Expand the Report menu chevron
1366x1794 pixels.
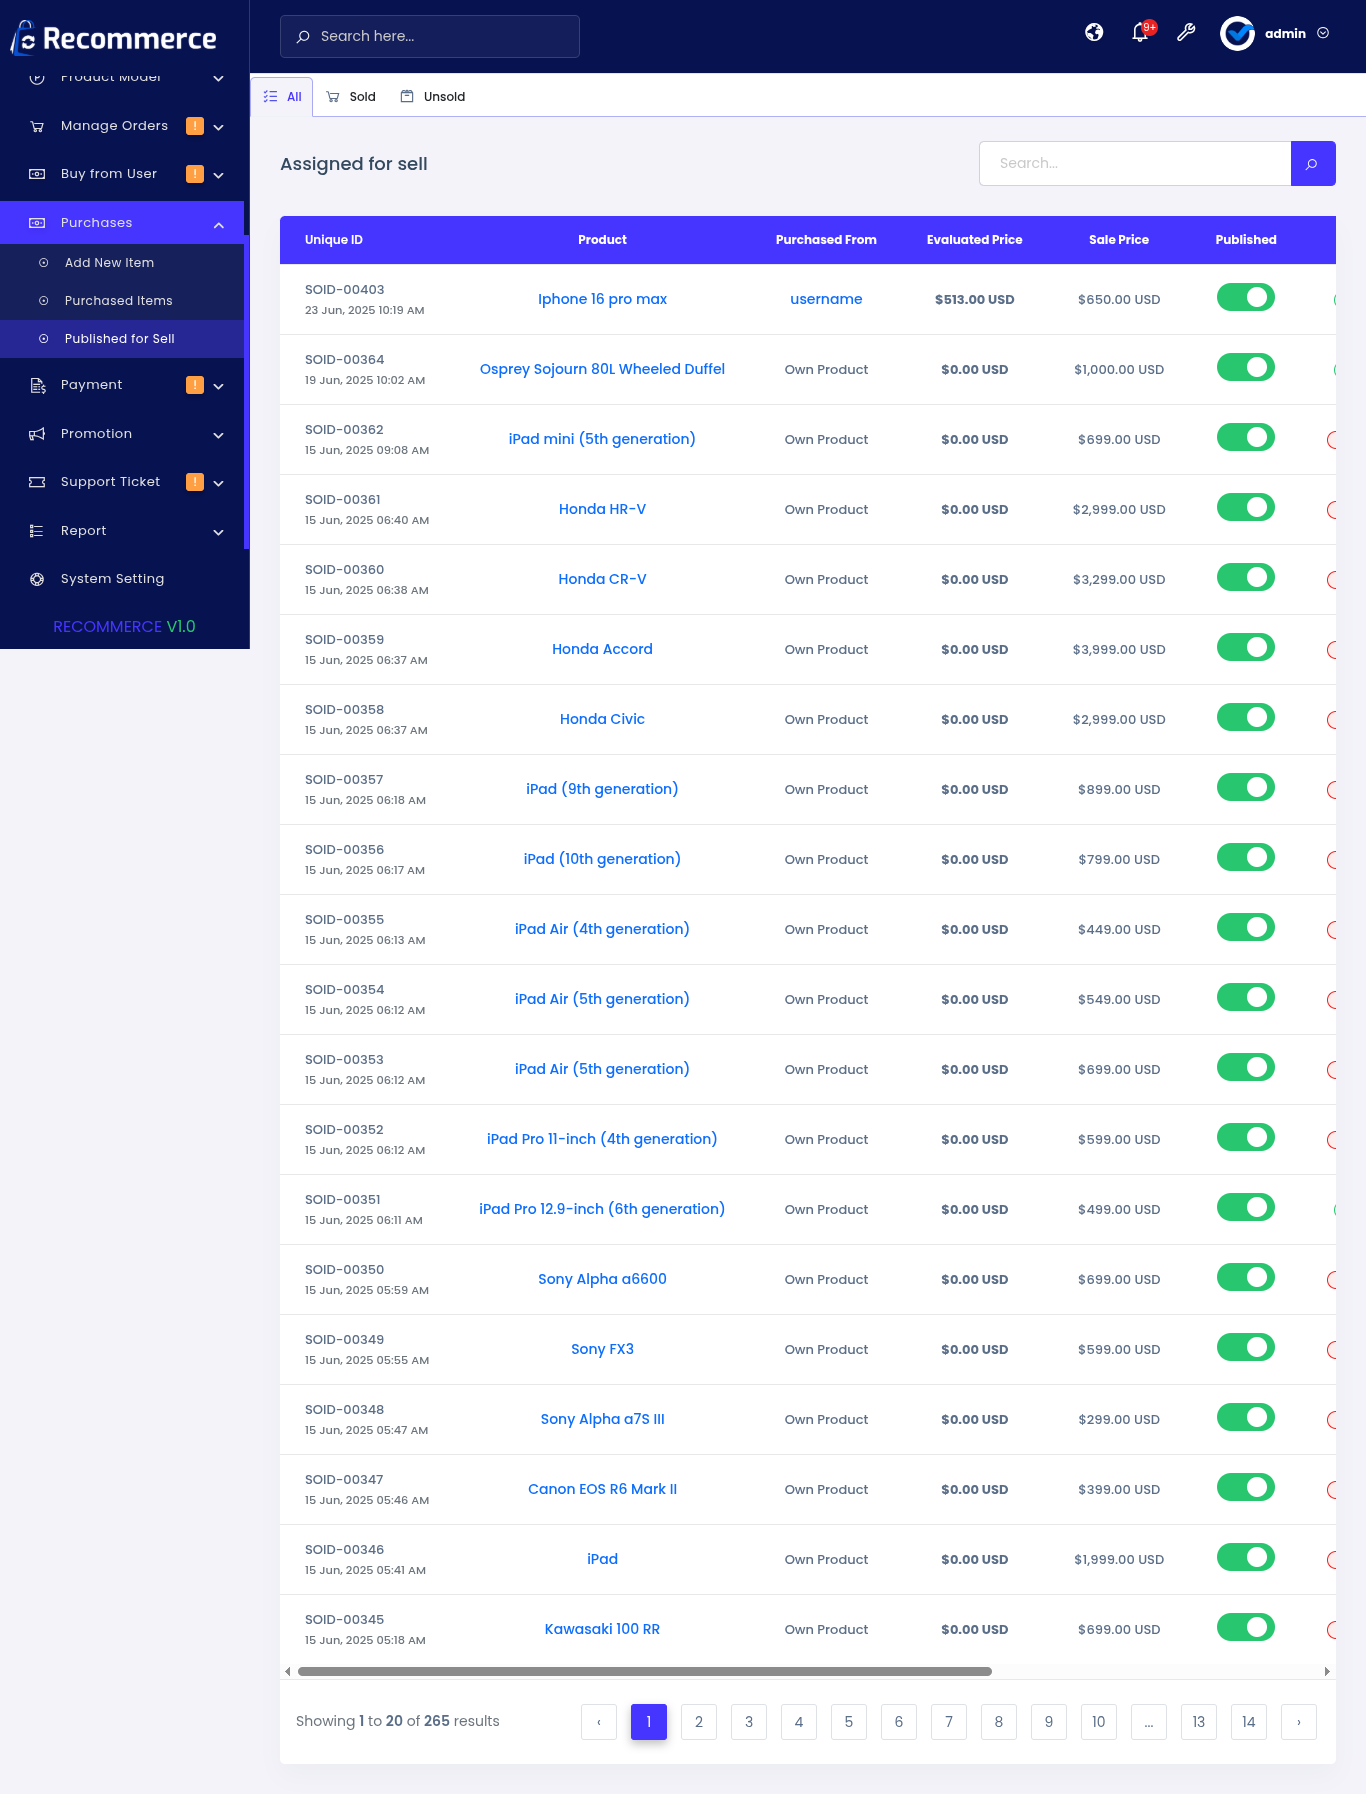[x=218, y=532]
